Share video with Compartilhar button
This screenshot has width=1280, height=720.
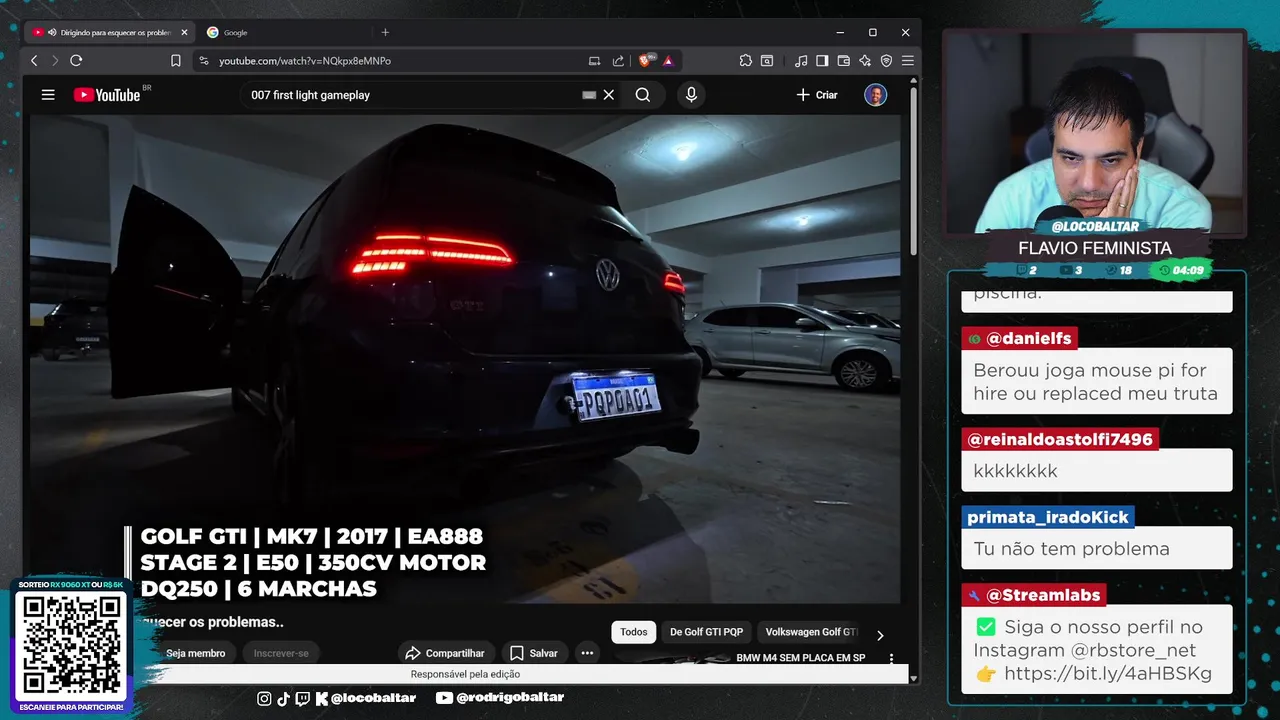click(x=445, y=653)
